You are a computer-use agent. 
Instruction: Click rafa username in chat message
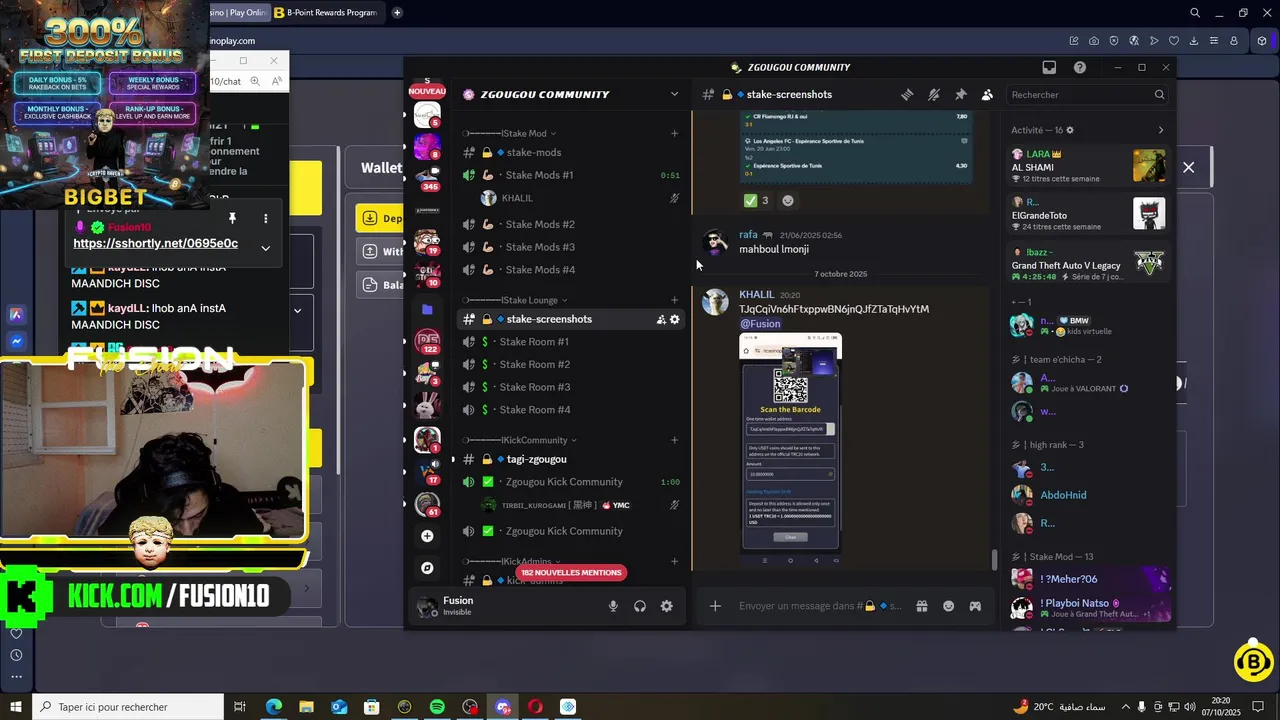748,235
